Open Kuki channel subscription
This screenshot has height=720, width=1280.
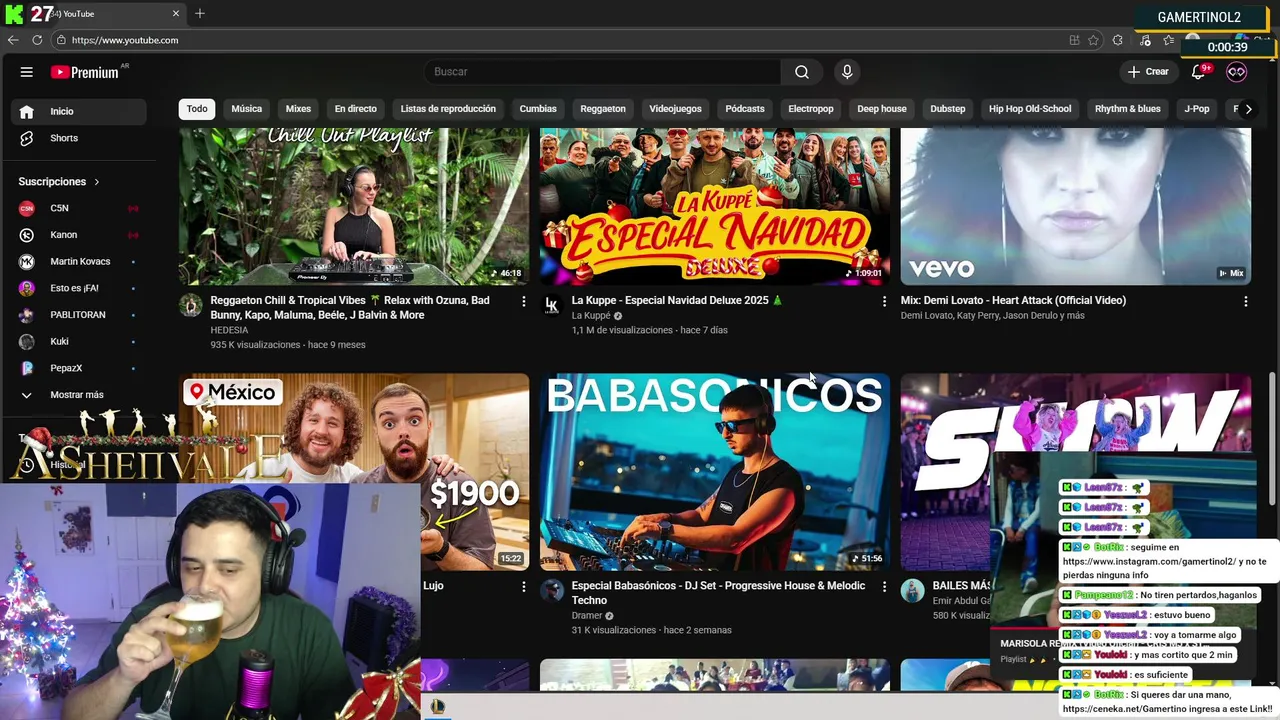click(x=78, y=341)
